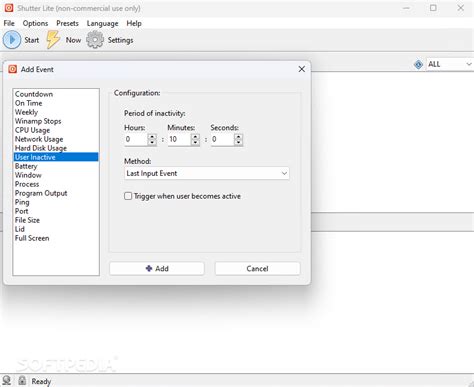Screen dimensions: 474x387
Task: Click the Shutter Lite app icon in title bar
Action: tap(9, 8)
